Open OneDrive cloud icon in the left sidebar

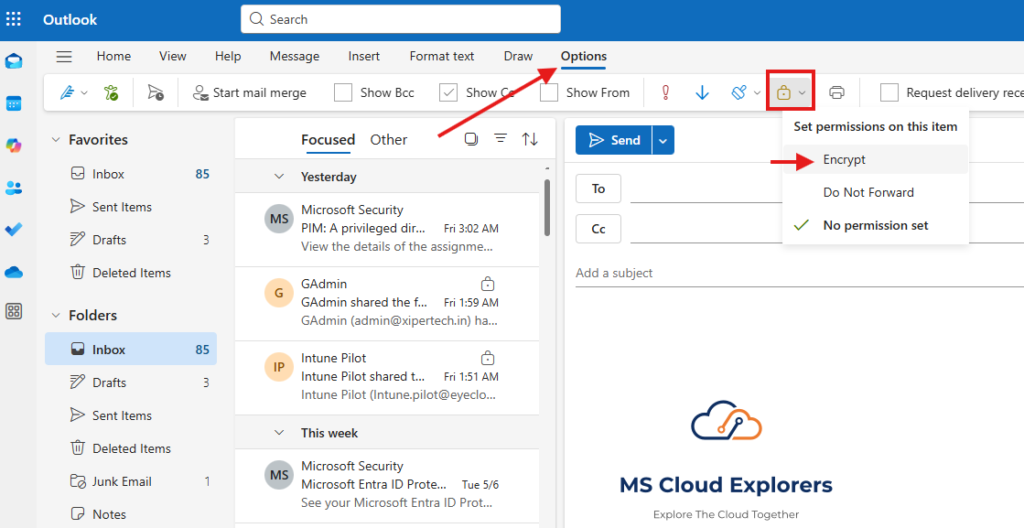[14, 272]
